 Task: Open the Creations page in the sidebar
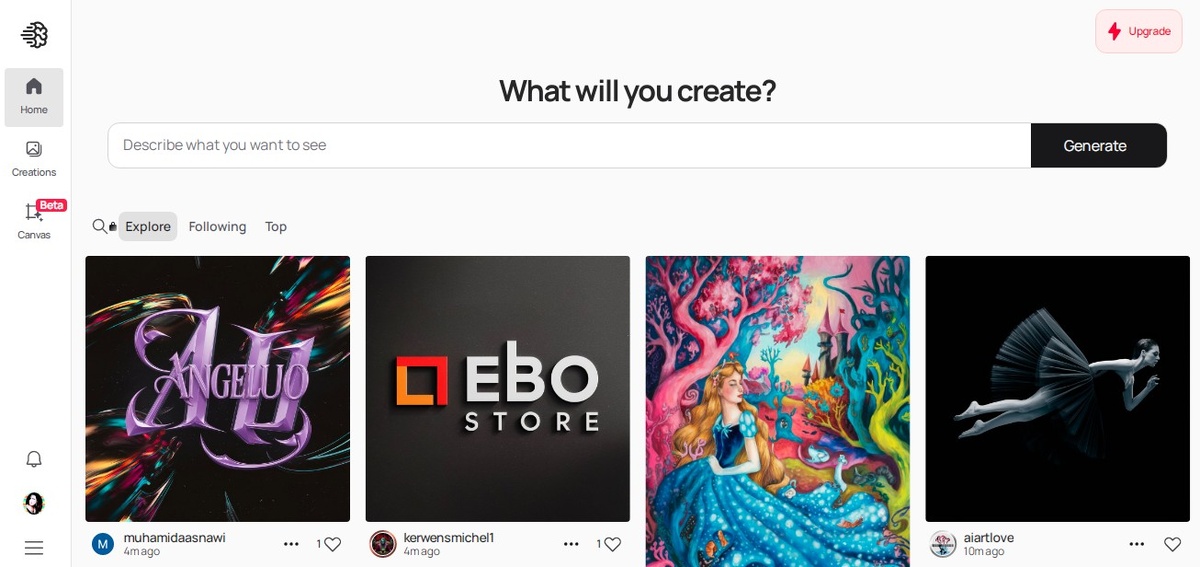[x=34, y=159]
